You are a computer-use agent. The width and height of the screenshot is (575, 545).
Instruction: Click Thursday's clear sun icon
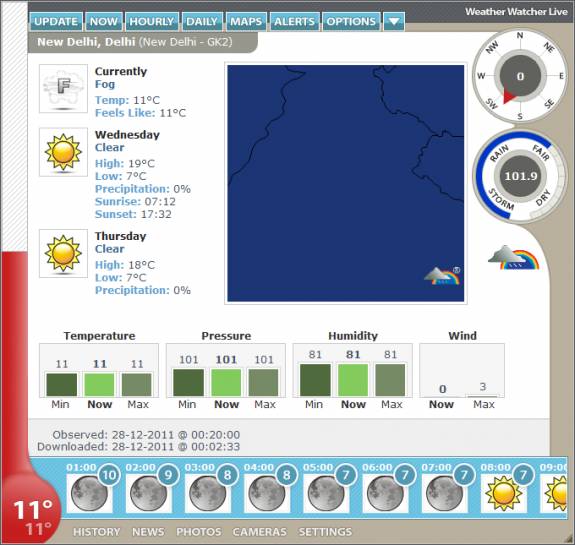(x=63, y=253)
